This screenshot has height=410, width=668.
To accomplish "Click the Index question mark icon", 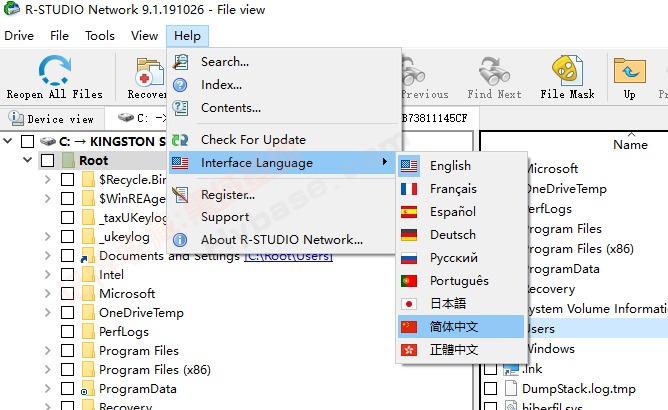I will coord(180,85).
